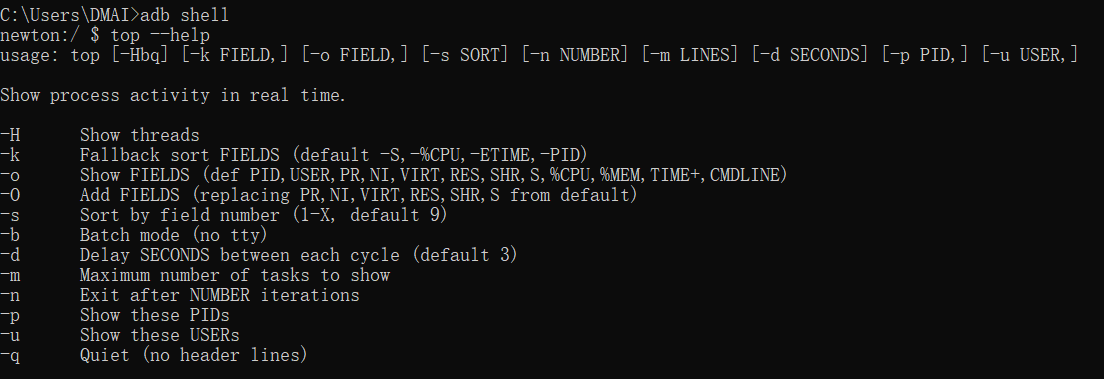Click the 'top --help' command line
Viewport: 1104px width, 379px height.
(160, 35)
